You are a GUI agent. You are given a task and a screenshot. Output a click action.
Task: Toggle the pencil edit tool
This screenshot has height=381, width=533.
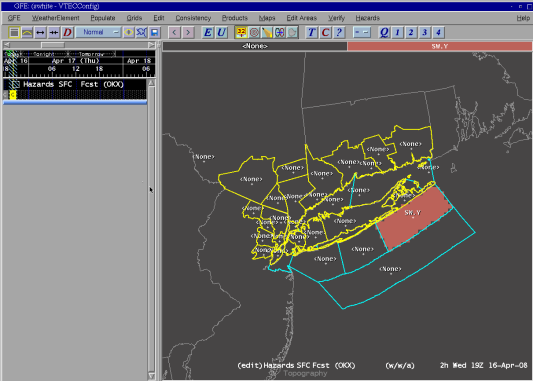coord(267,32)
